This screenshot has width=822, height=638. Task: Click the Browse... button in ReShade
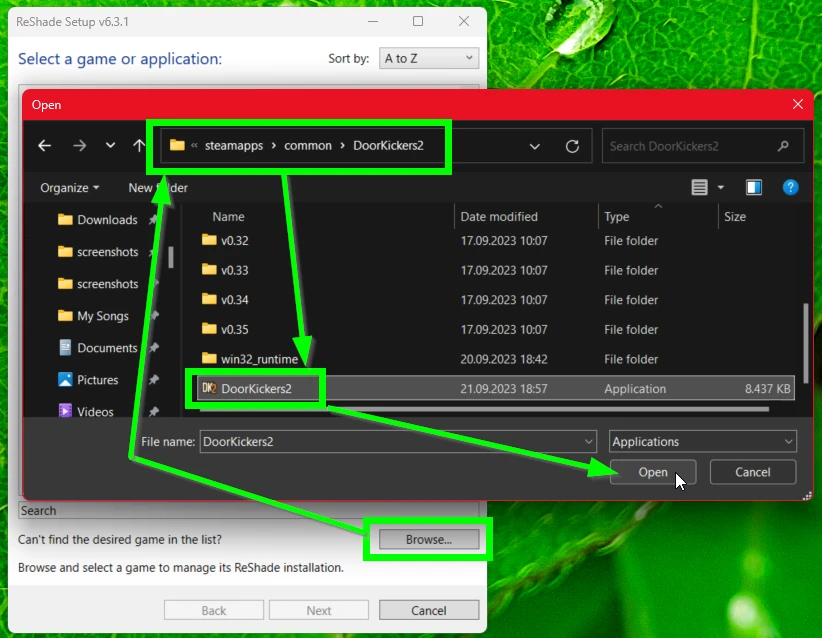(429, 539)
